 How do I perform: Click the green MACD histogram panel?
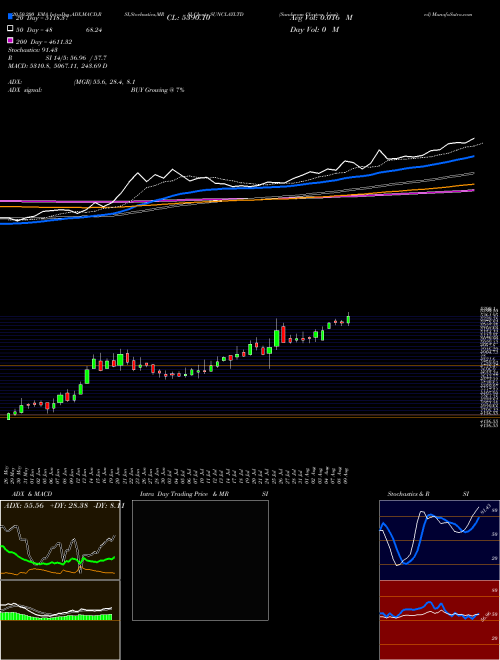point(60,620)
